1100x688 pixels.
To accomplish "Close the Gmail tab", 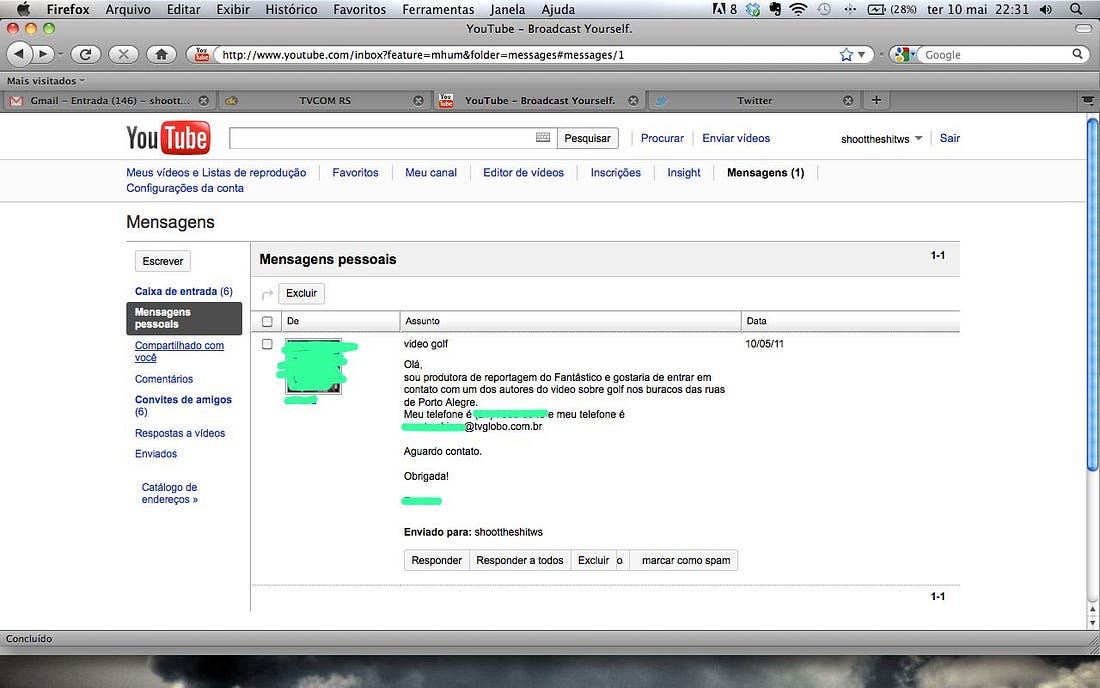I will pyautogui.click(x=203, y=100).
